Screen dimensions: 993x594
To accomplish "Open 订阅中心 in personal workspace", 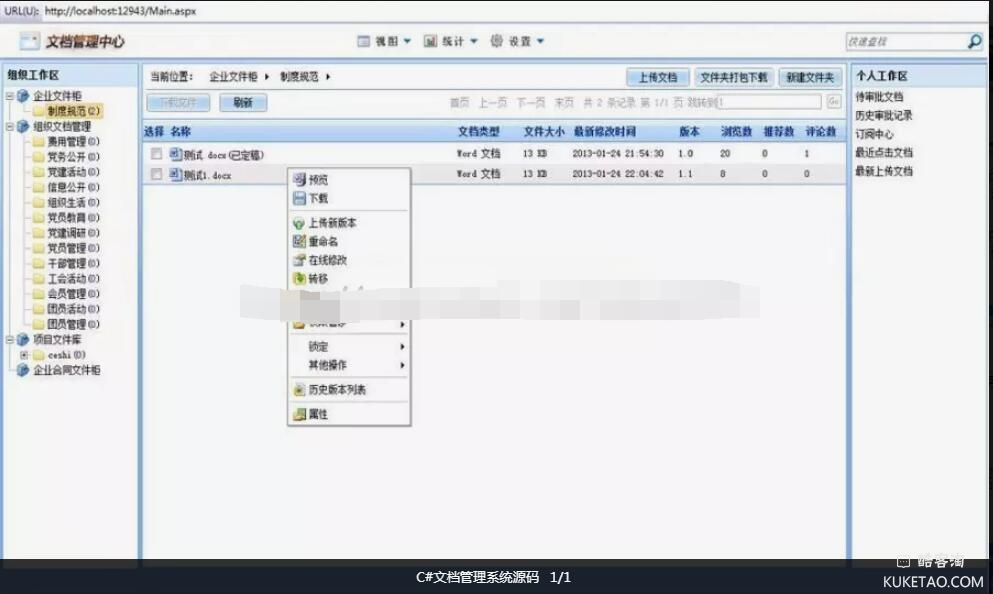I will click(874, 134).
